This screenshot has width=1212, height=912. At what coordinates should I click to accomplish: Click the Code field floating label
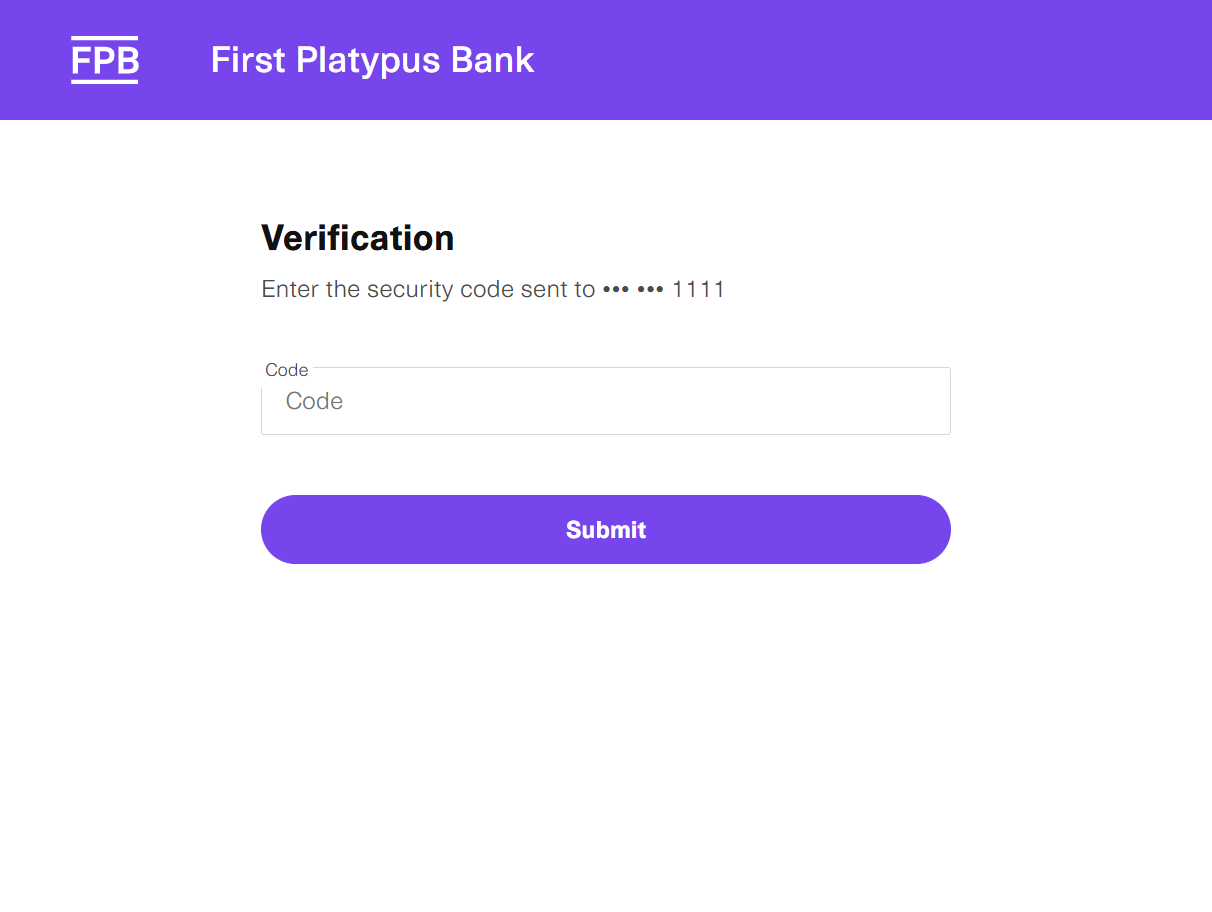click(286, 369)
